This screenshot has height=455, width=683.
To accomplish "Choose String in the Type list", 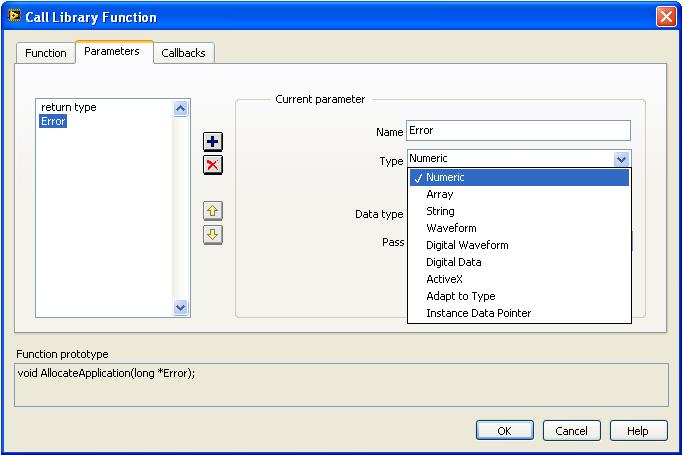I will coord(440,211).
